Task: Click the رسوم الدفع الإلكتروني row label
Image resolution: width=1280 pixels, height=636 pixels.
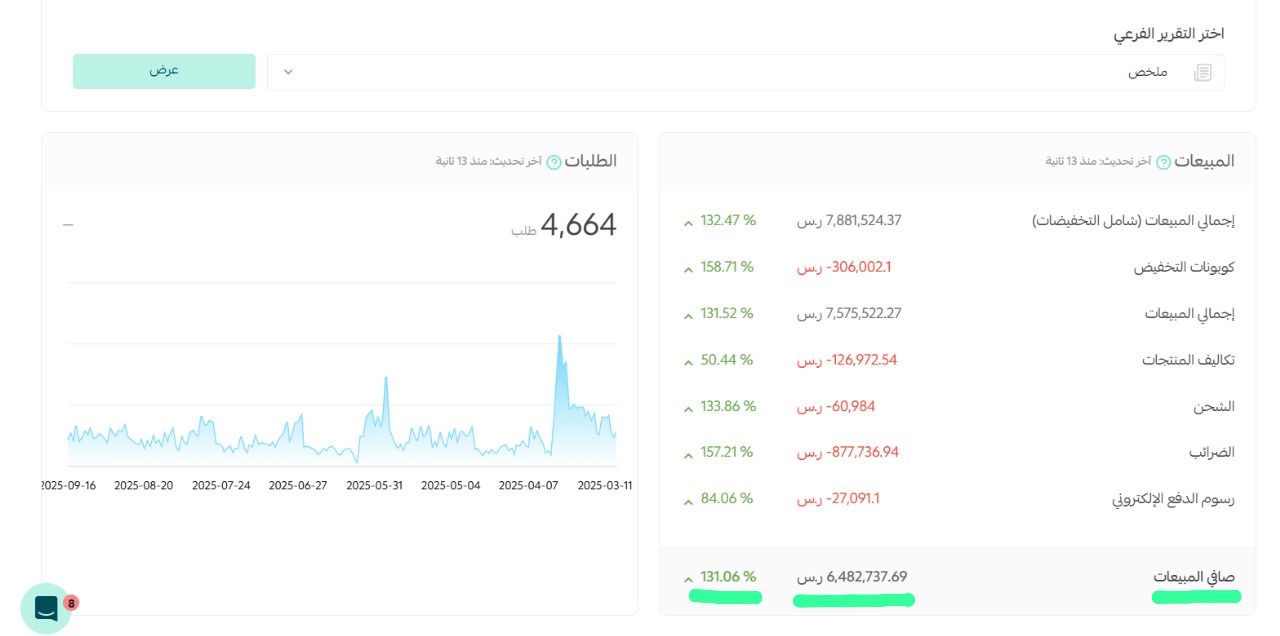Action: click(1174, 499)
